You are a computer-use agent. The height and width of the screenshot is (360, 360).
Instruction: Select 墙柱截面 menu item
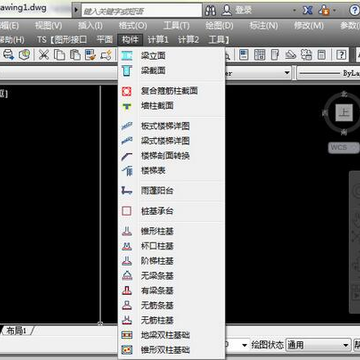point(172,106)
